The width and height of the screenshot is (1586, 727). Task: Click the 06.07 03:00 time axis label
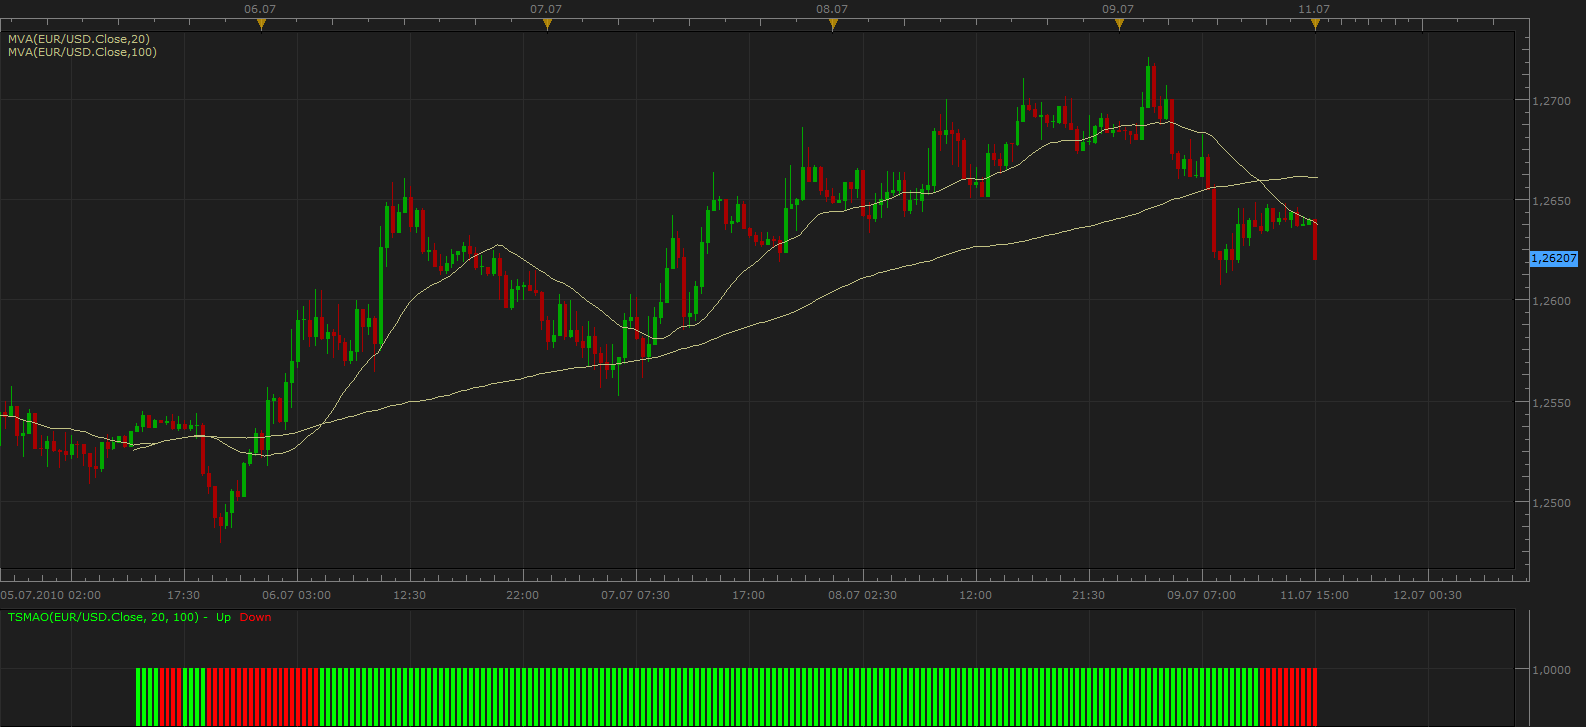(x=296, y=595)
